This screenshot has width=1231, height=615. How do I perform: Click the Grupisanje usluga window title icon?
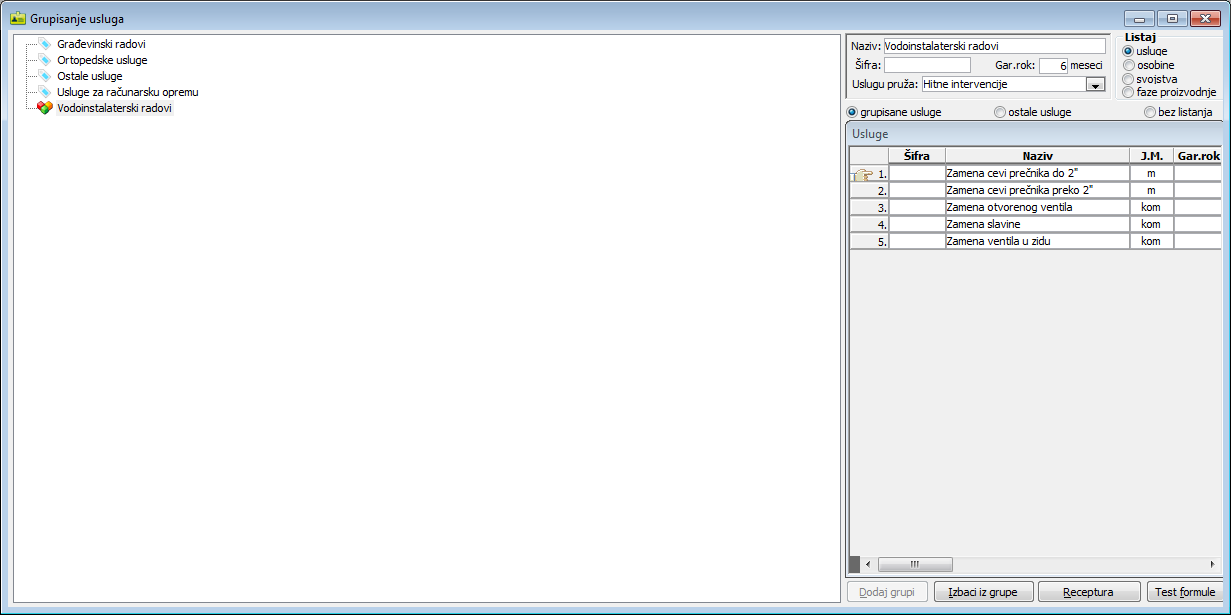[x=17, y=18]
